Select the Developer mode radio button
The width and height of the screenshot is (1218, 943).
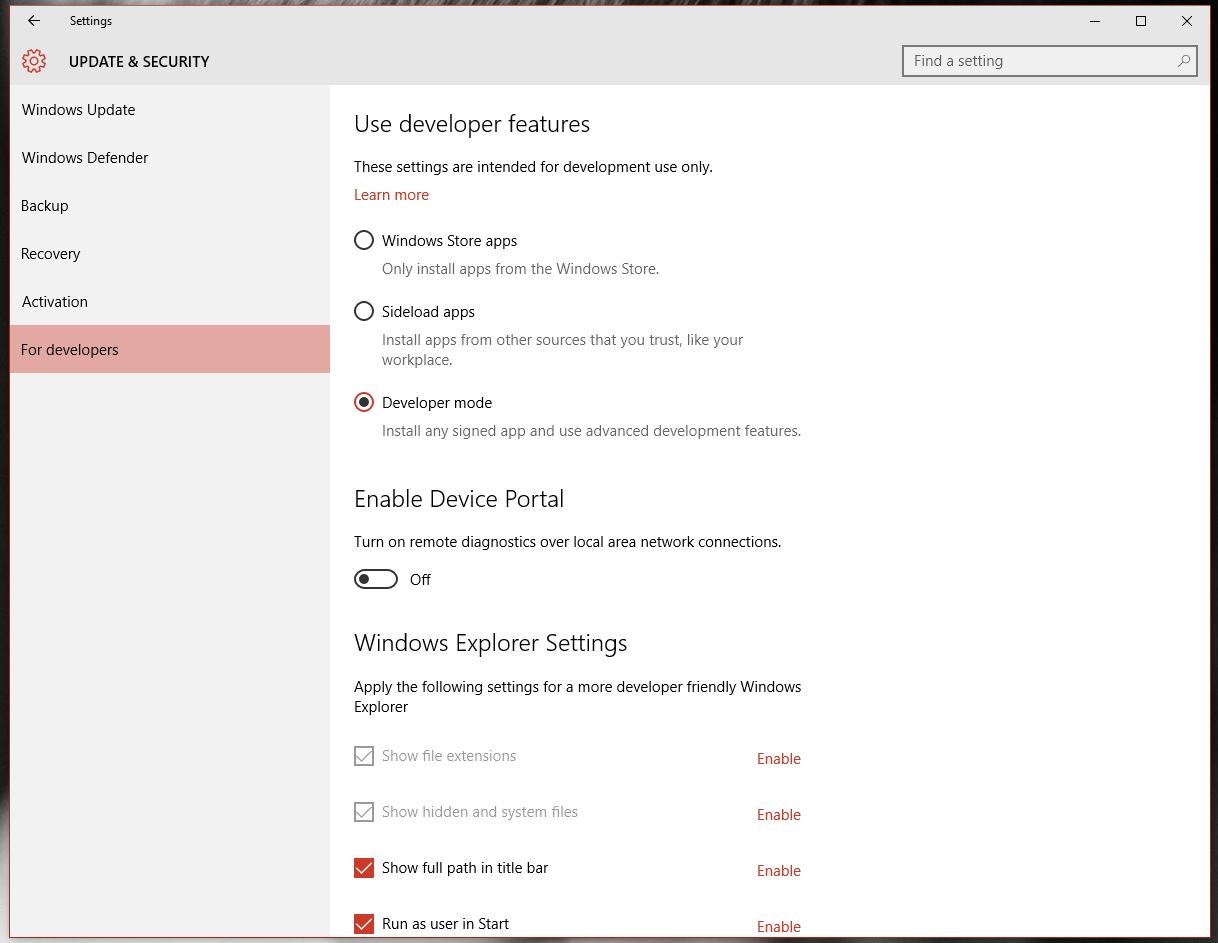pos(364,402)
